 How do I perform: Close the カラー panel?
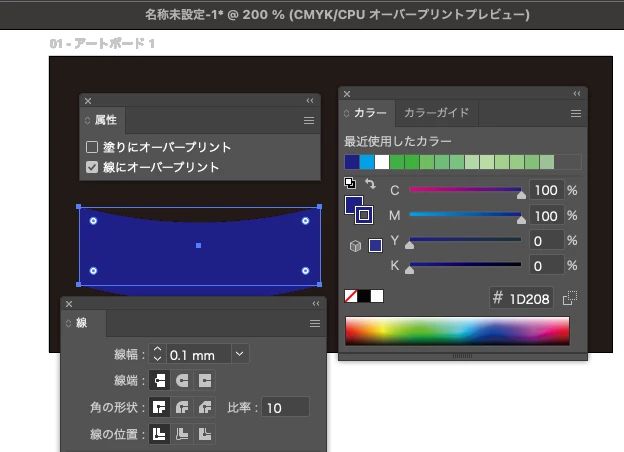pos(347,94)
